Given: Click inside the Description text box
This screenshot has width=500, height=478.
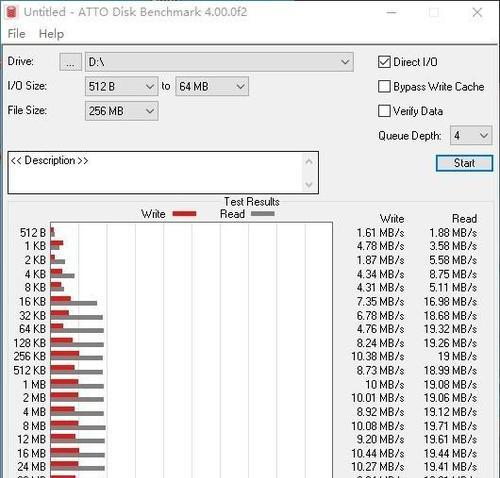Looking at the screenshot, I should coord(155,173).
